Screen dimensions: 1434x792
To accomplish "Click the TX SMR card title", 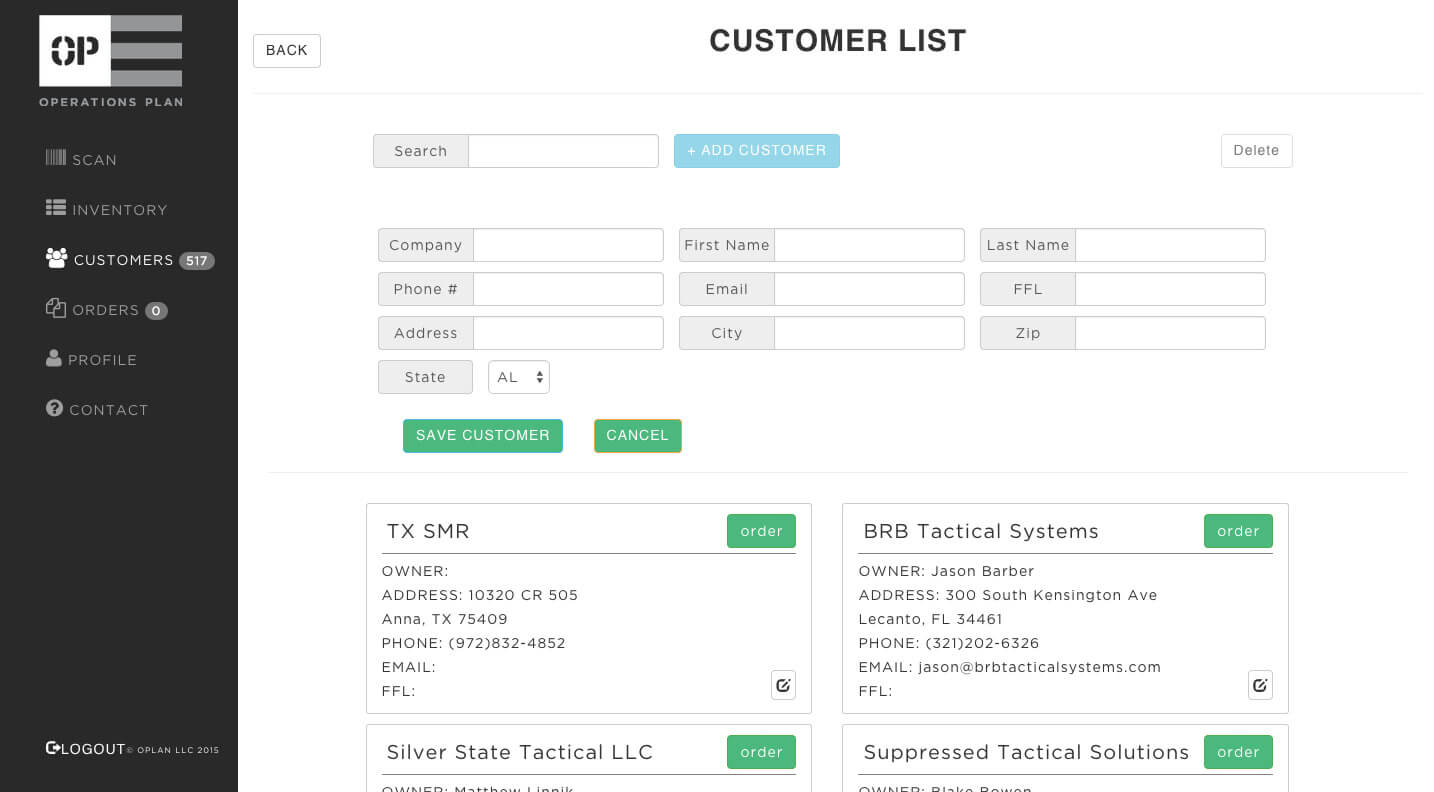I will click(428, 531).
